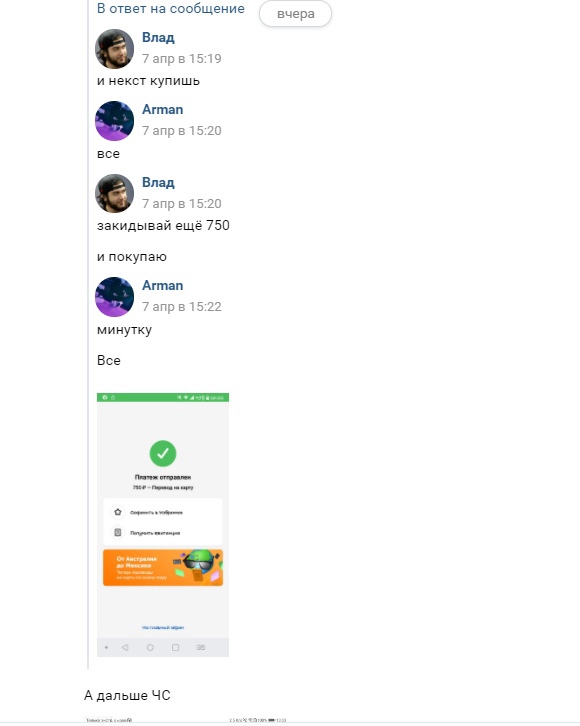
Task: Click the 'закидывай ещё 750' message text
Action: point(163,225)
